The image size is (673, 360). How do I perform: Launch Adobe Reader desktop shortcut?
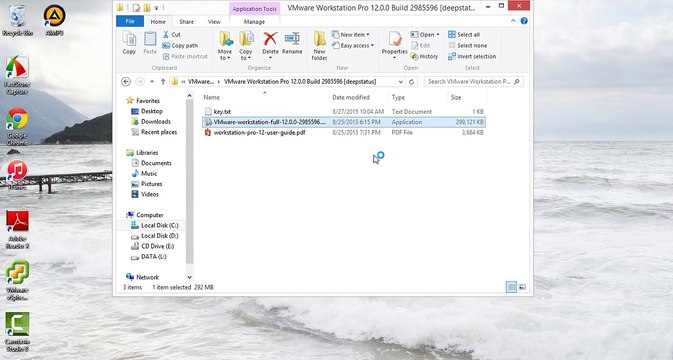pos(18,230)
